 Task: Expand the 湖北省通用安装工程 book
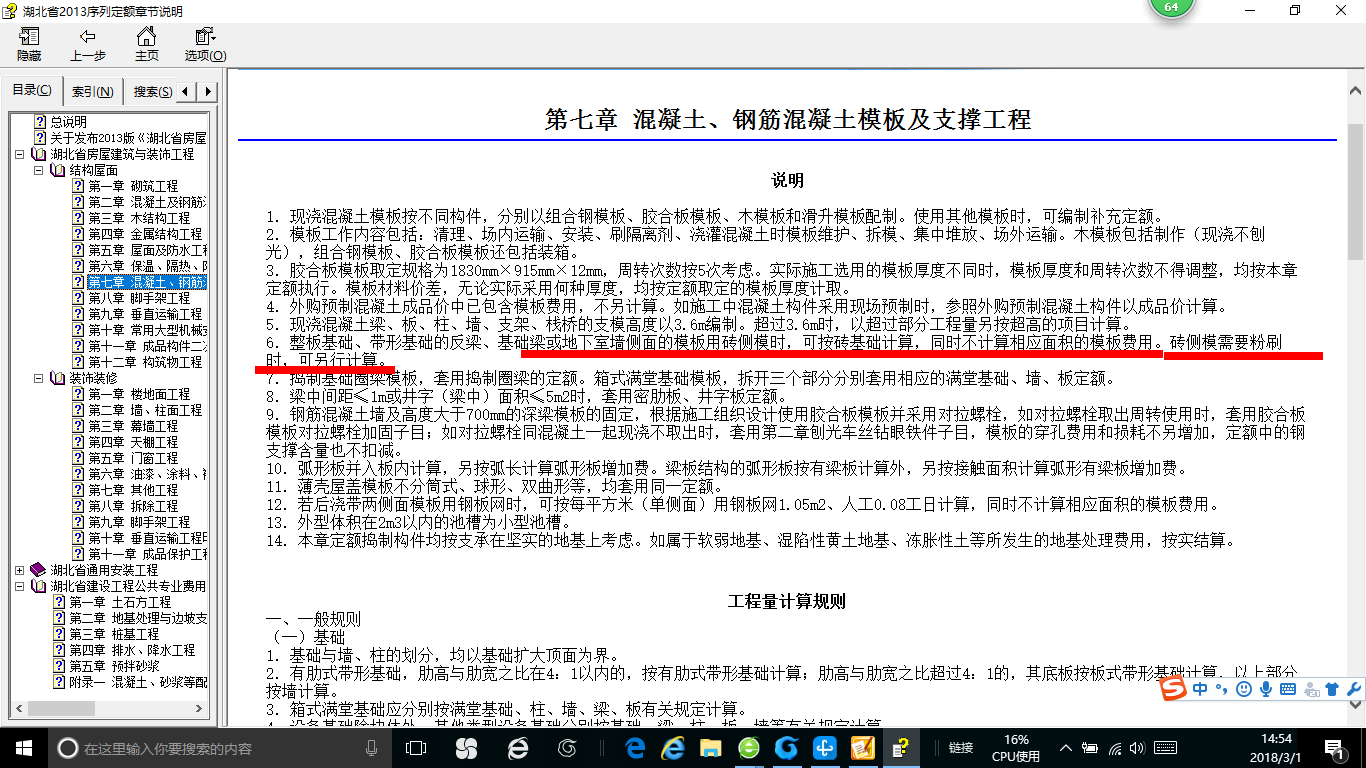tap(20, 571)
